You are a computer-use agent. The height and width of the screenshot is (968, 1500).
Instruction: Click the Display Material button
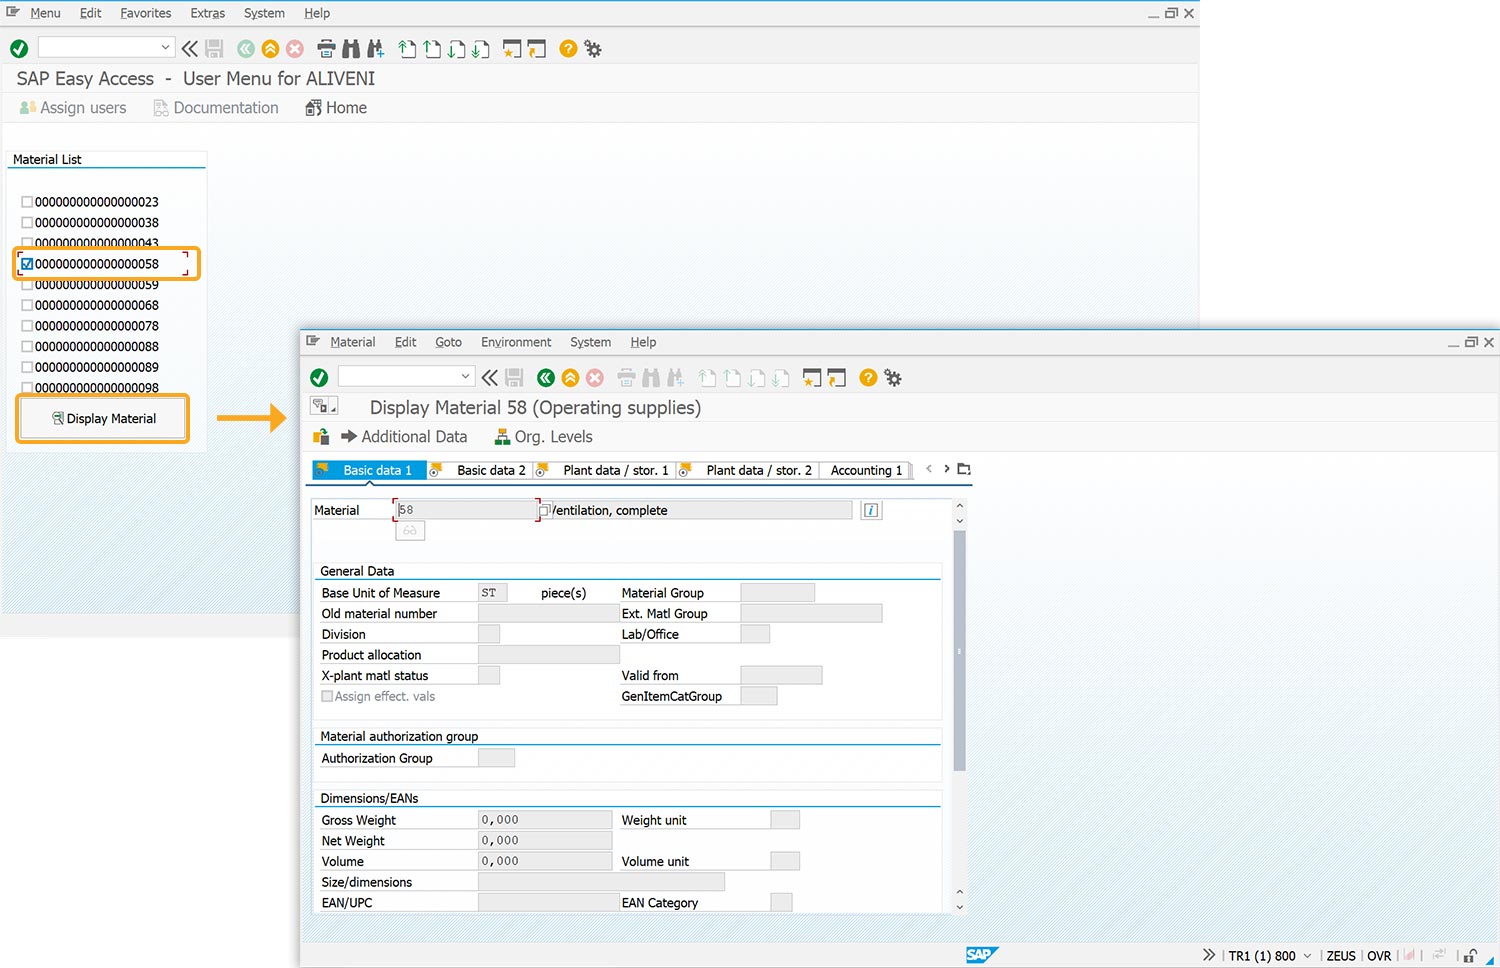(x=103, y=419)
